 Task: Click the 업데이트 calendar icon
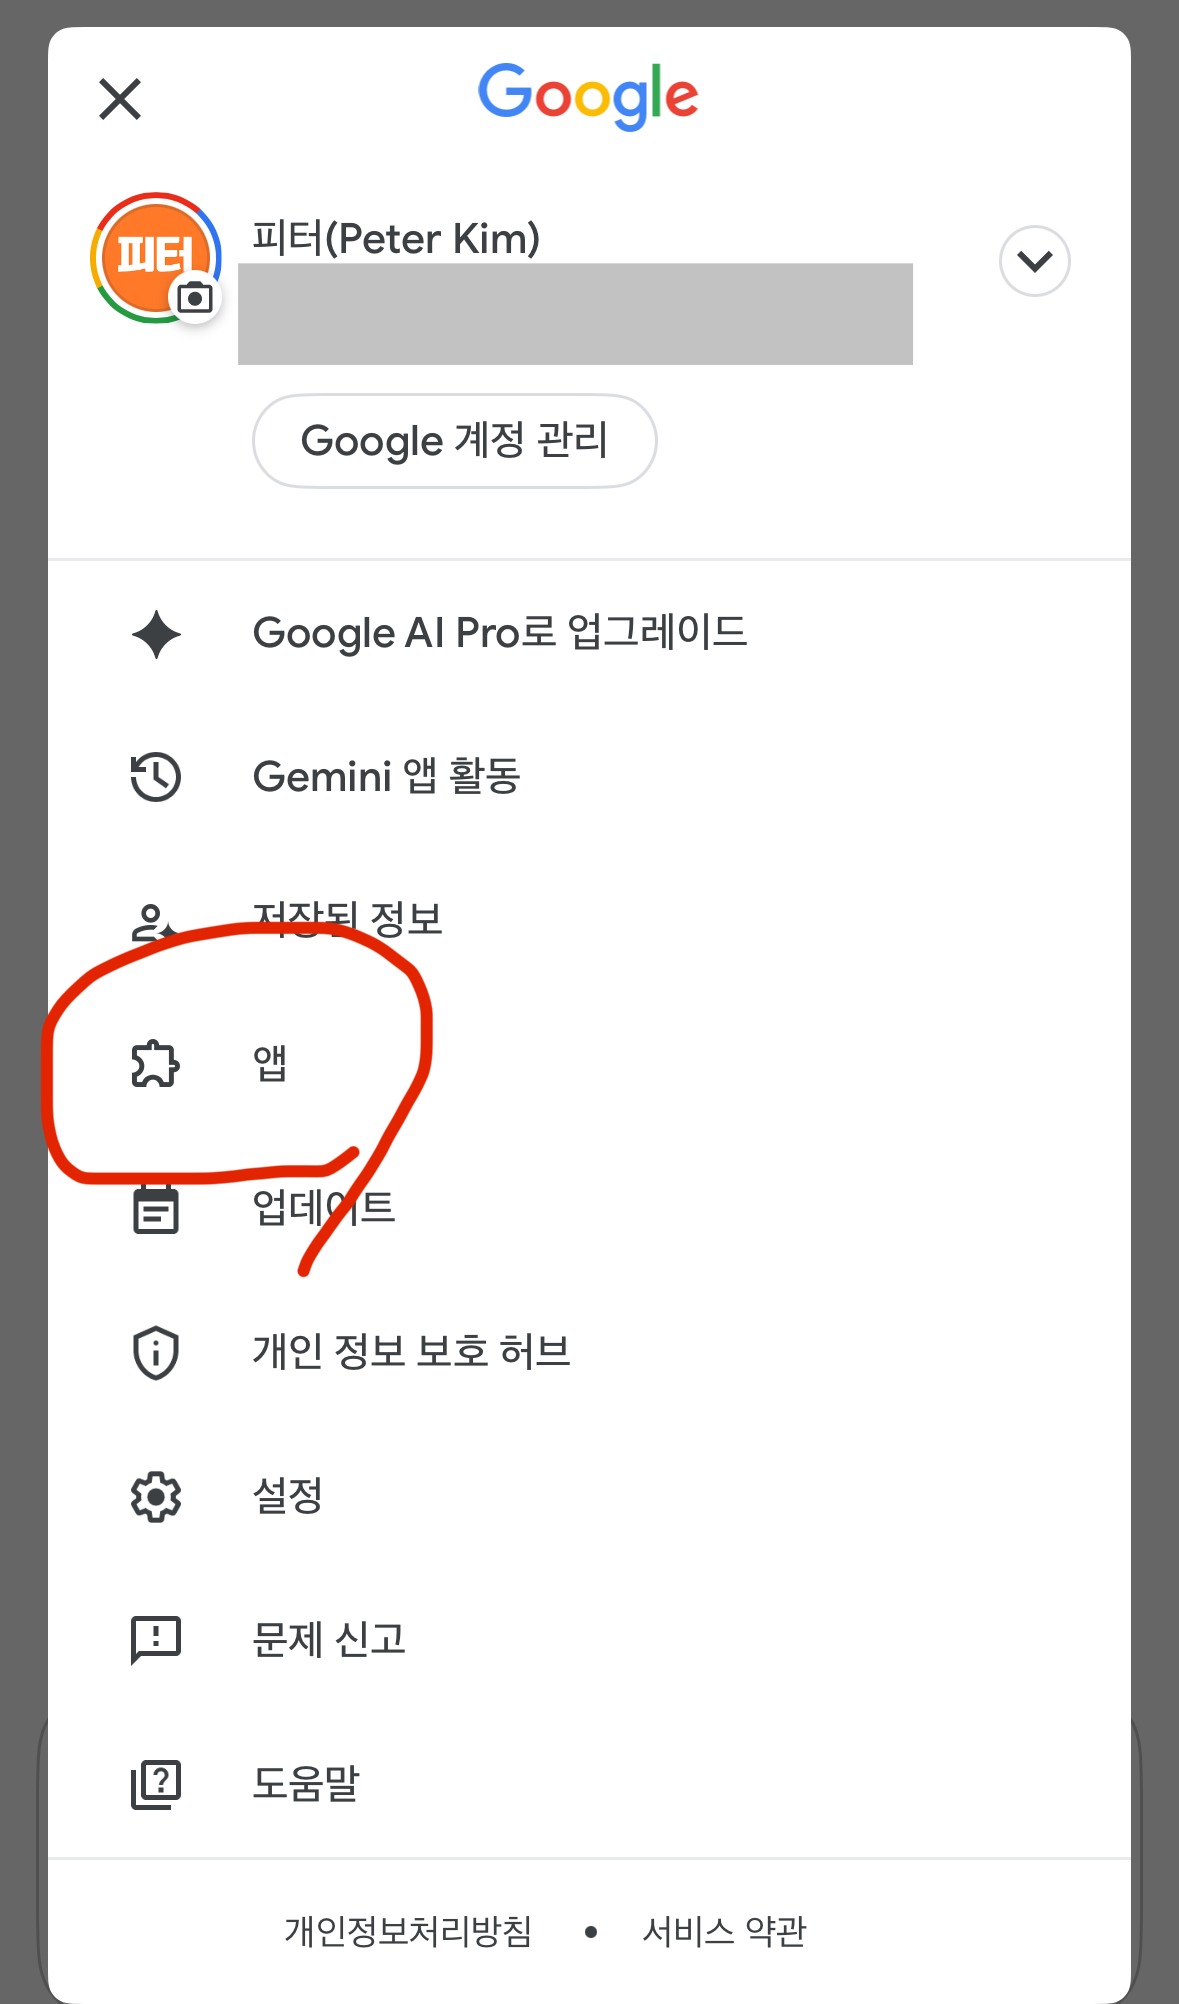[156, 1209]
